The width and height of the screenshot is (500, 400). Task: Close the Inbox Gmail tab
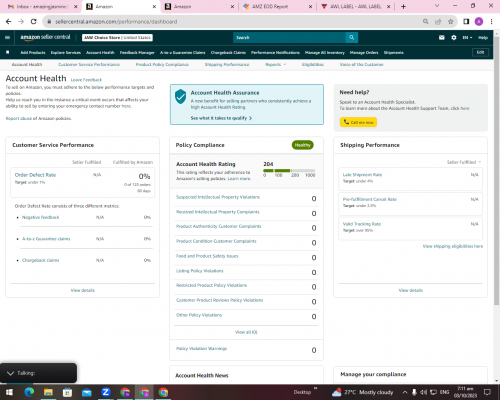click(x=76, y=7)
